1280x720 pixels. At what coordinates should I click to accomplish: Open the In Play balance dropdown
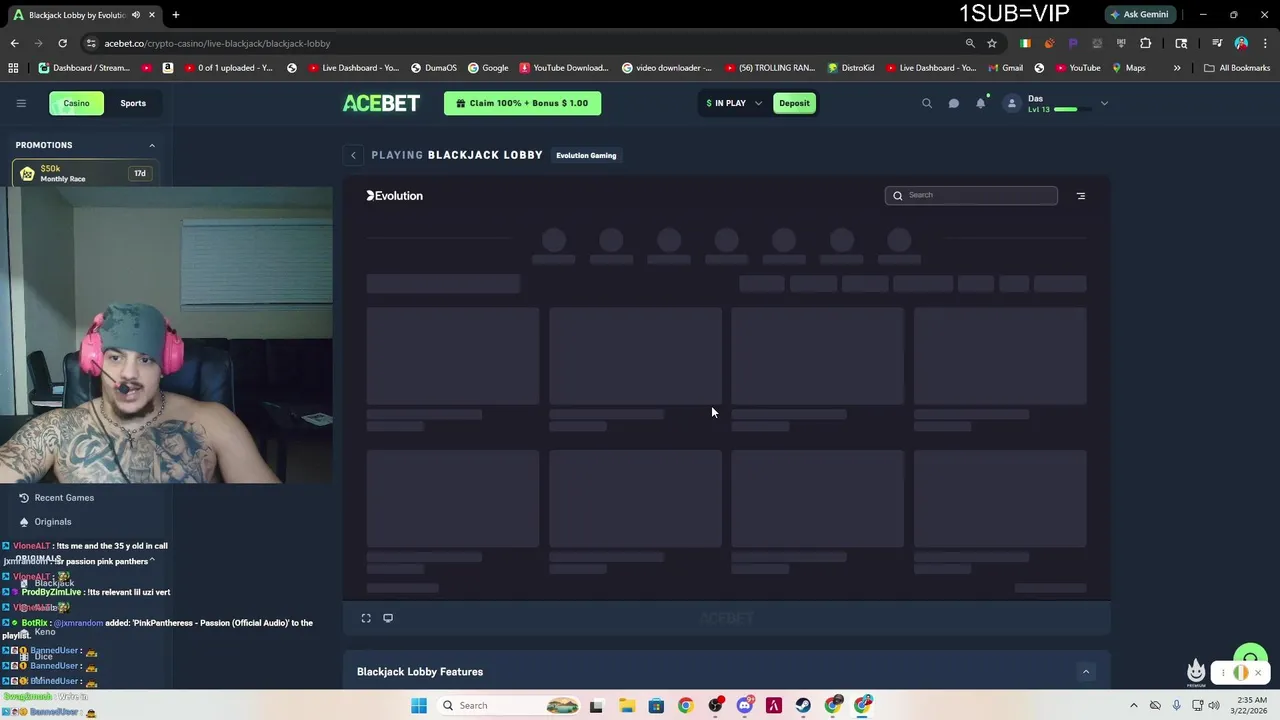734,103
